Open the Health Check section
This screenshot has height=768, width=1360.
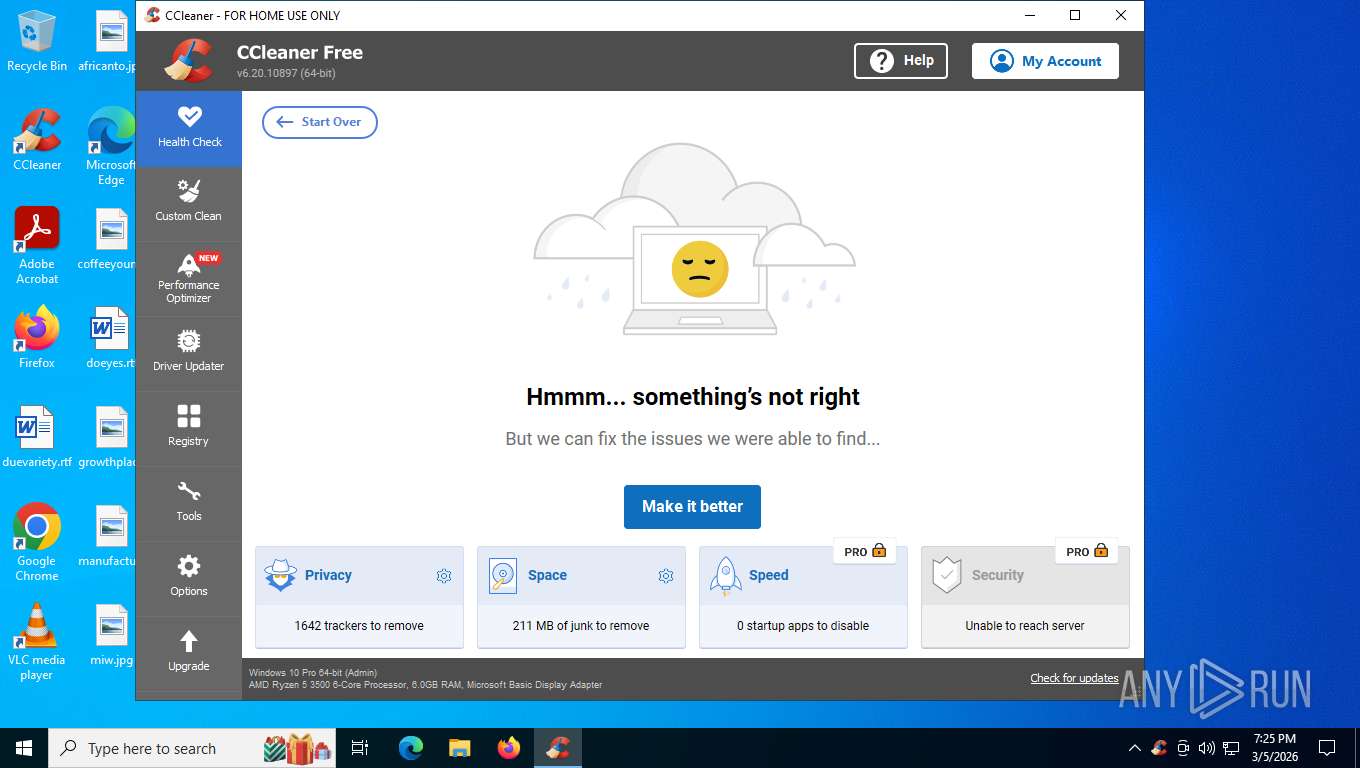(189, 128)
